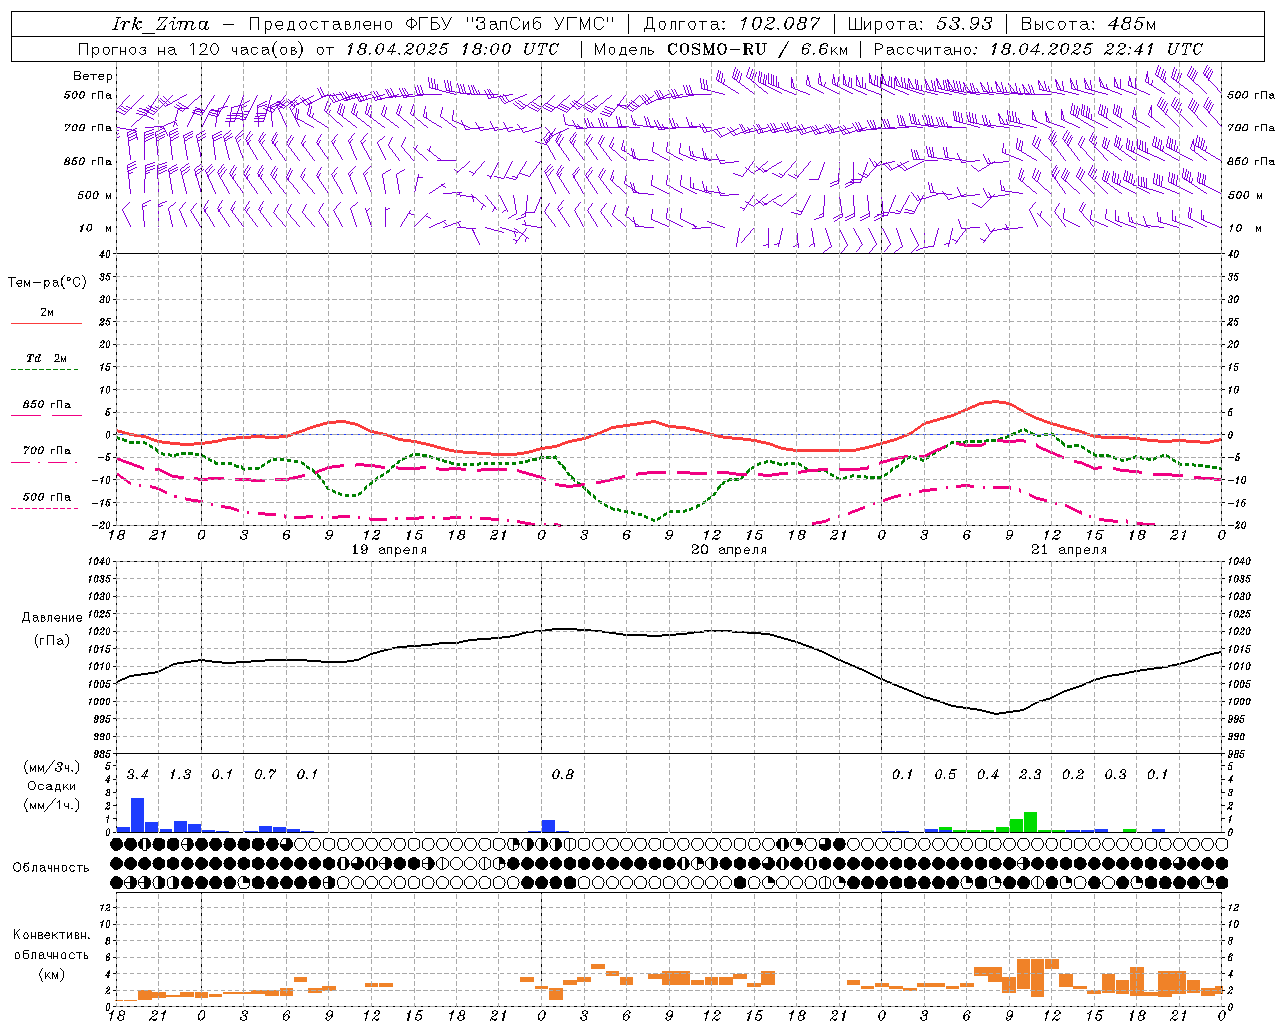Click the 2.3 precipitation total
The width and height of the screenshot is (1280, 1024).
(1030, 774)
